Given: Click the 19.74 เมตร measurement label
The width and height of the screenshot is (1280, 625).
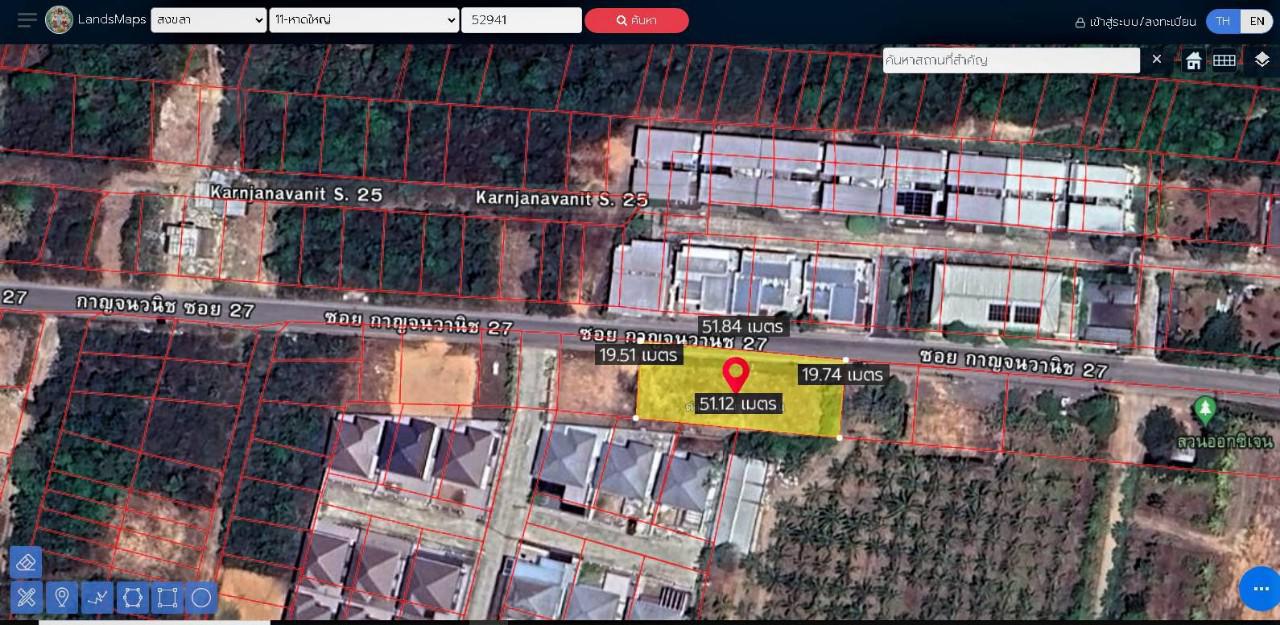Looking at the screenshot, I should pyautogui.click(x=842, y=375).
